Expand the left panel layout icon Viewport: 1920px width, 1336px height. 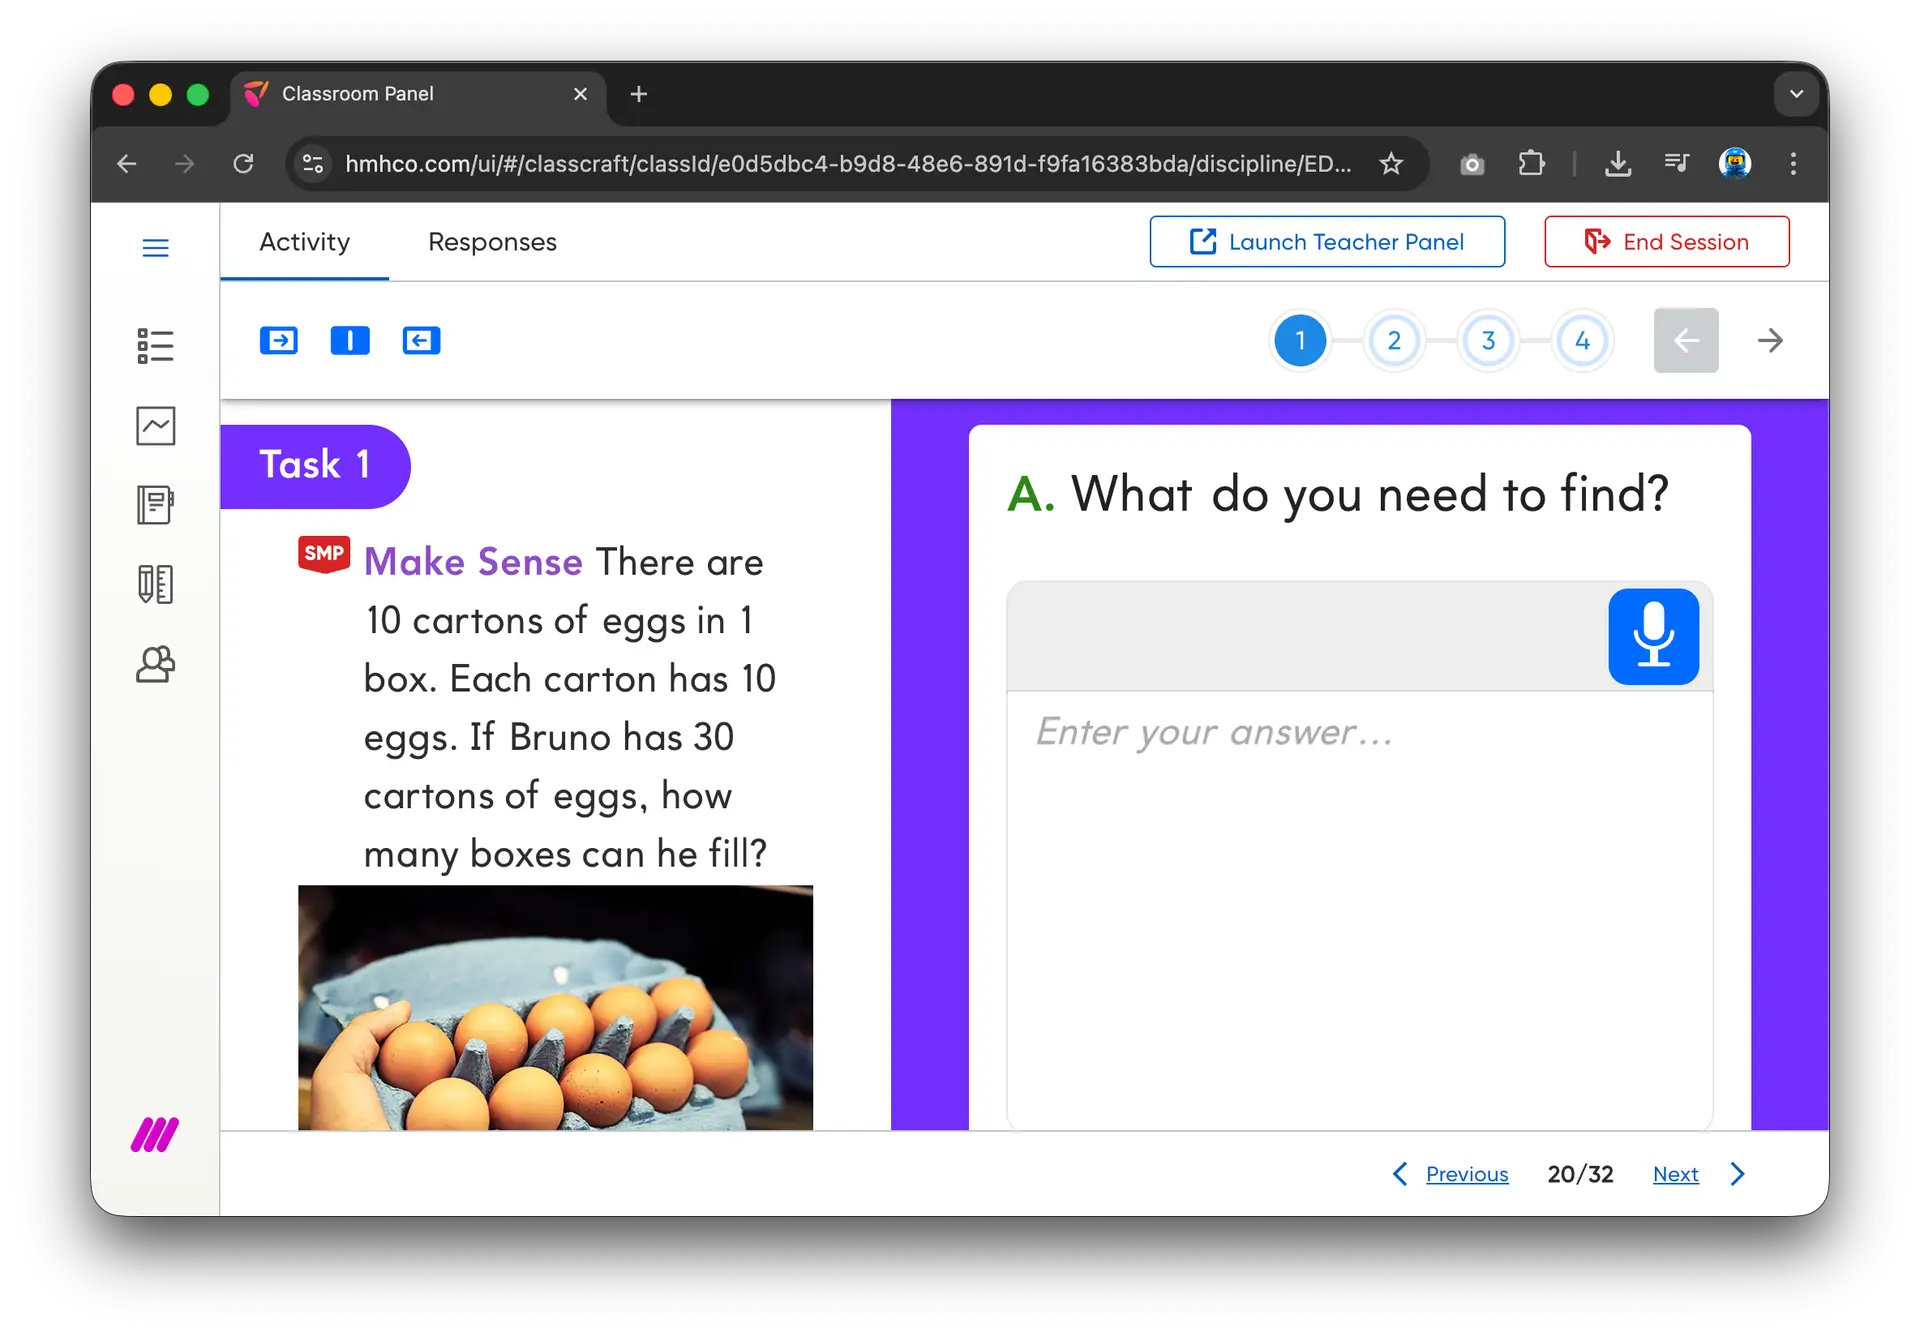[279, 341]
